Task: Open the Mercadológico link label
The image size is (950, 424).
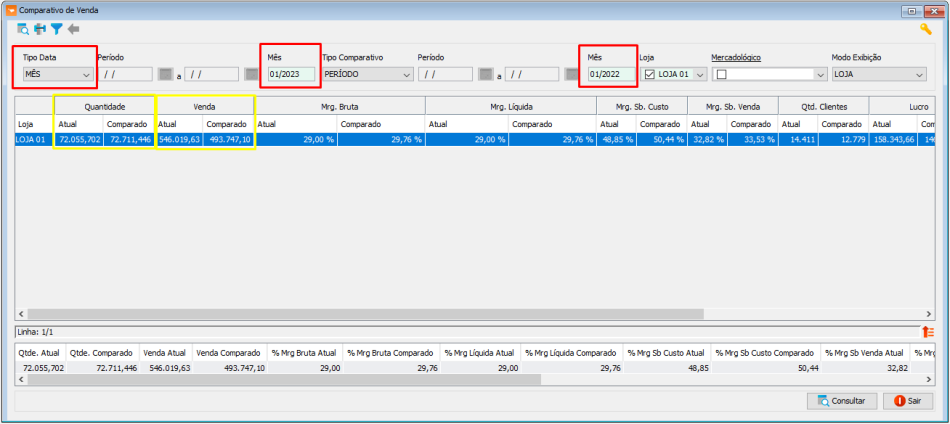Action: coord(735,57)
